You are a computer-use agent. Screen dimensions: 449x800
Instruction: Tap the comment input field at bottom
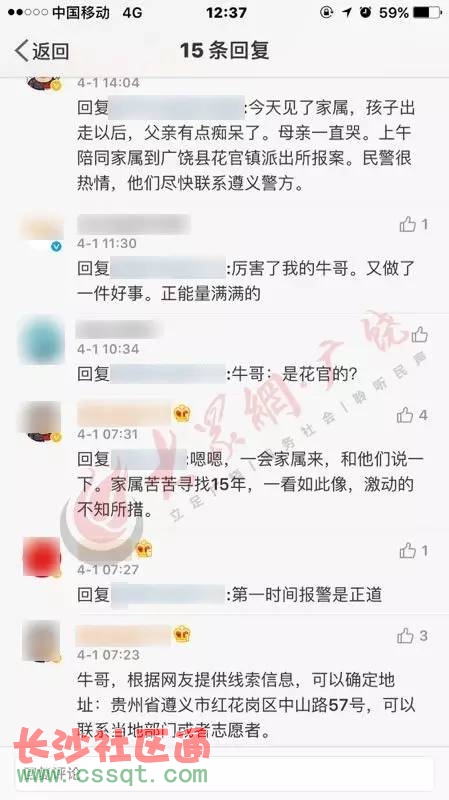[x=224, y=774]
